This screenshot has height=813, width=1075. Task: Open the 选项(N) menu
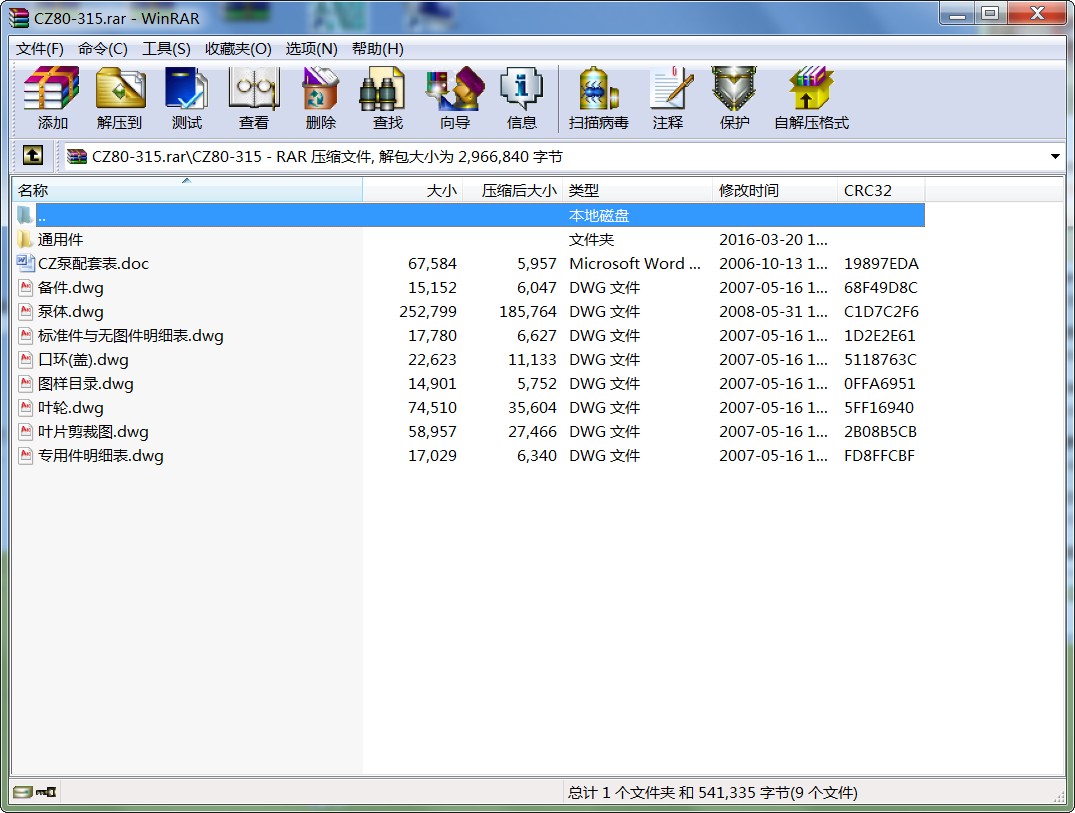pyautogui.click(x=311, y=49)
